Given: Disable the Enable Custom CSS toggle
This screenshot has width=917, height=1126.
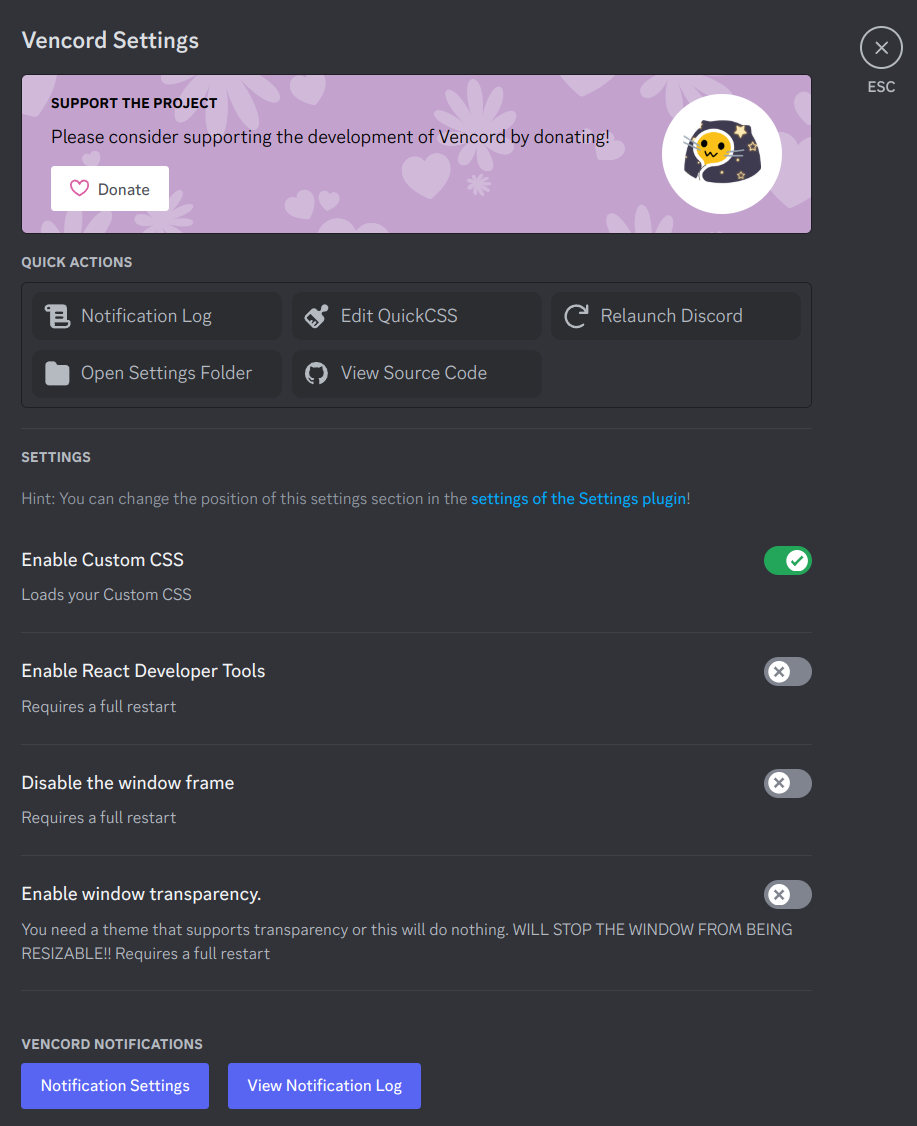Looking at the screenshot, I should click(x=788, y=561).
